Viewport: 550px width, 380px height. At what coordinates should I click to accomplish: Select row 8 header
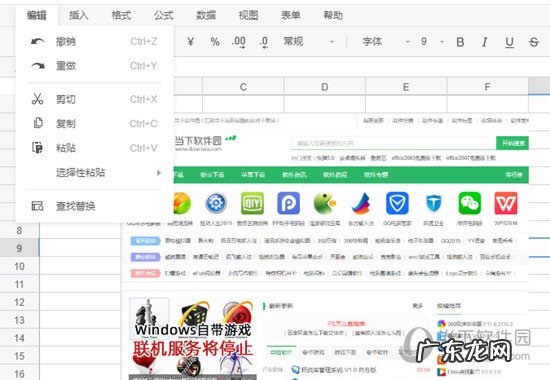pos(19,231)
